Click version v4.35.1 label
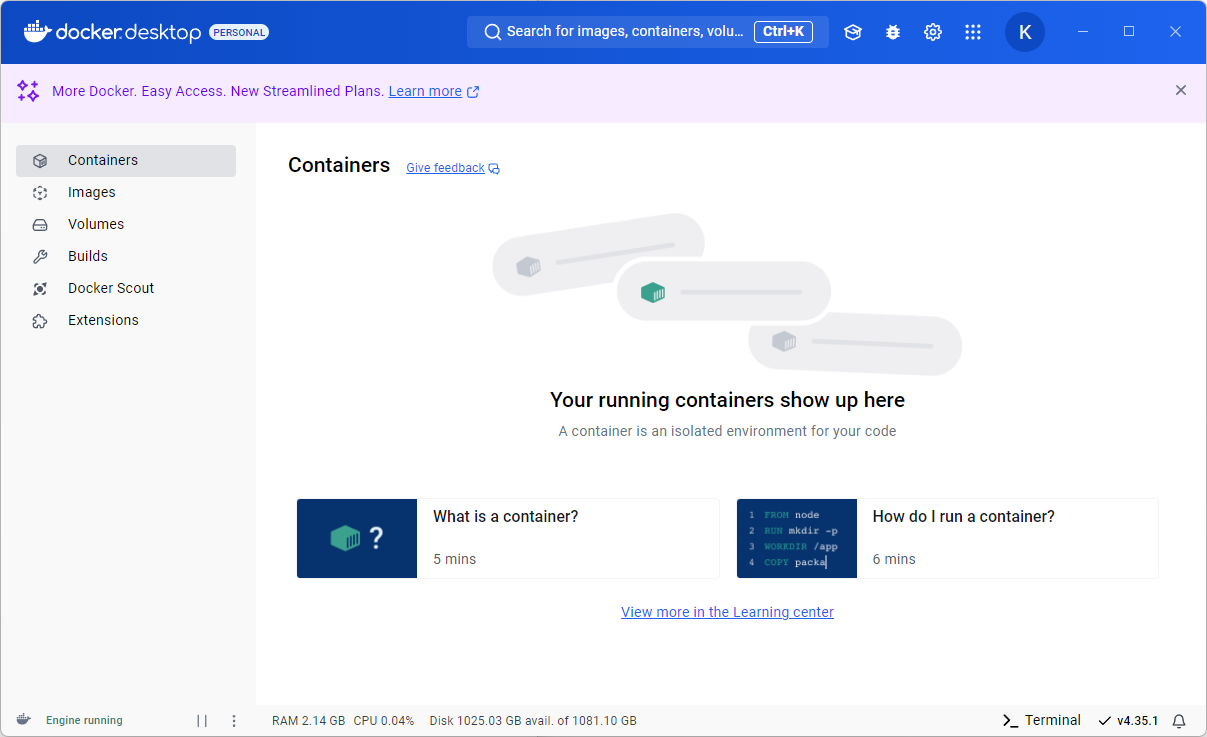 (1137, 721)
